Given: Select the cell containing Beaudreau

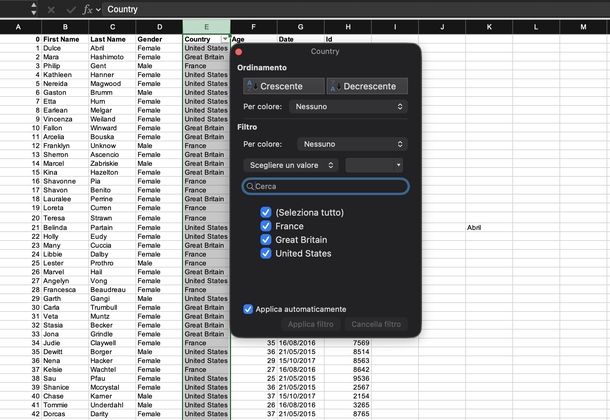Looking at the screenshot, I should pyautogui.click(x=112, y=290).
